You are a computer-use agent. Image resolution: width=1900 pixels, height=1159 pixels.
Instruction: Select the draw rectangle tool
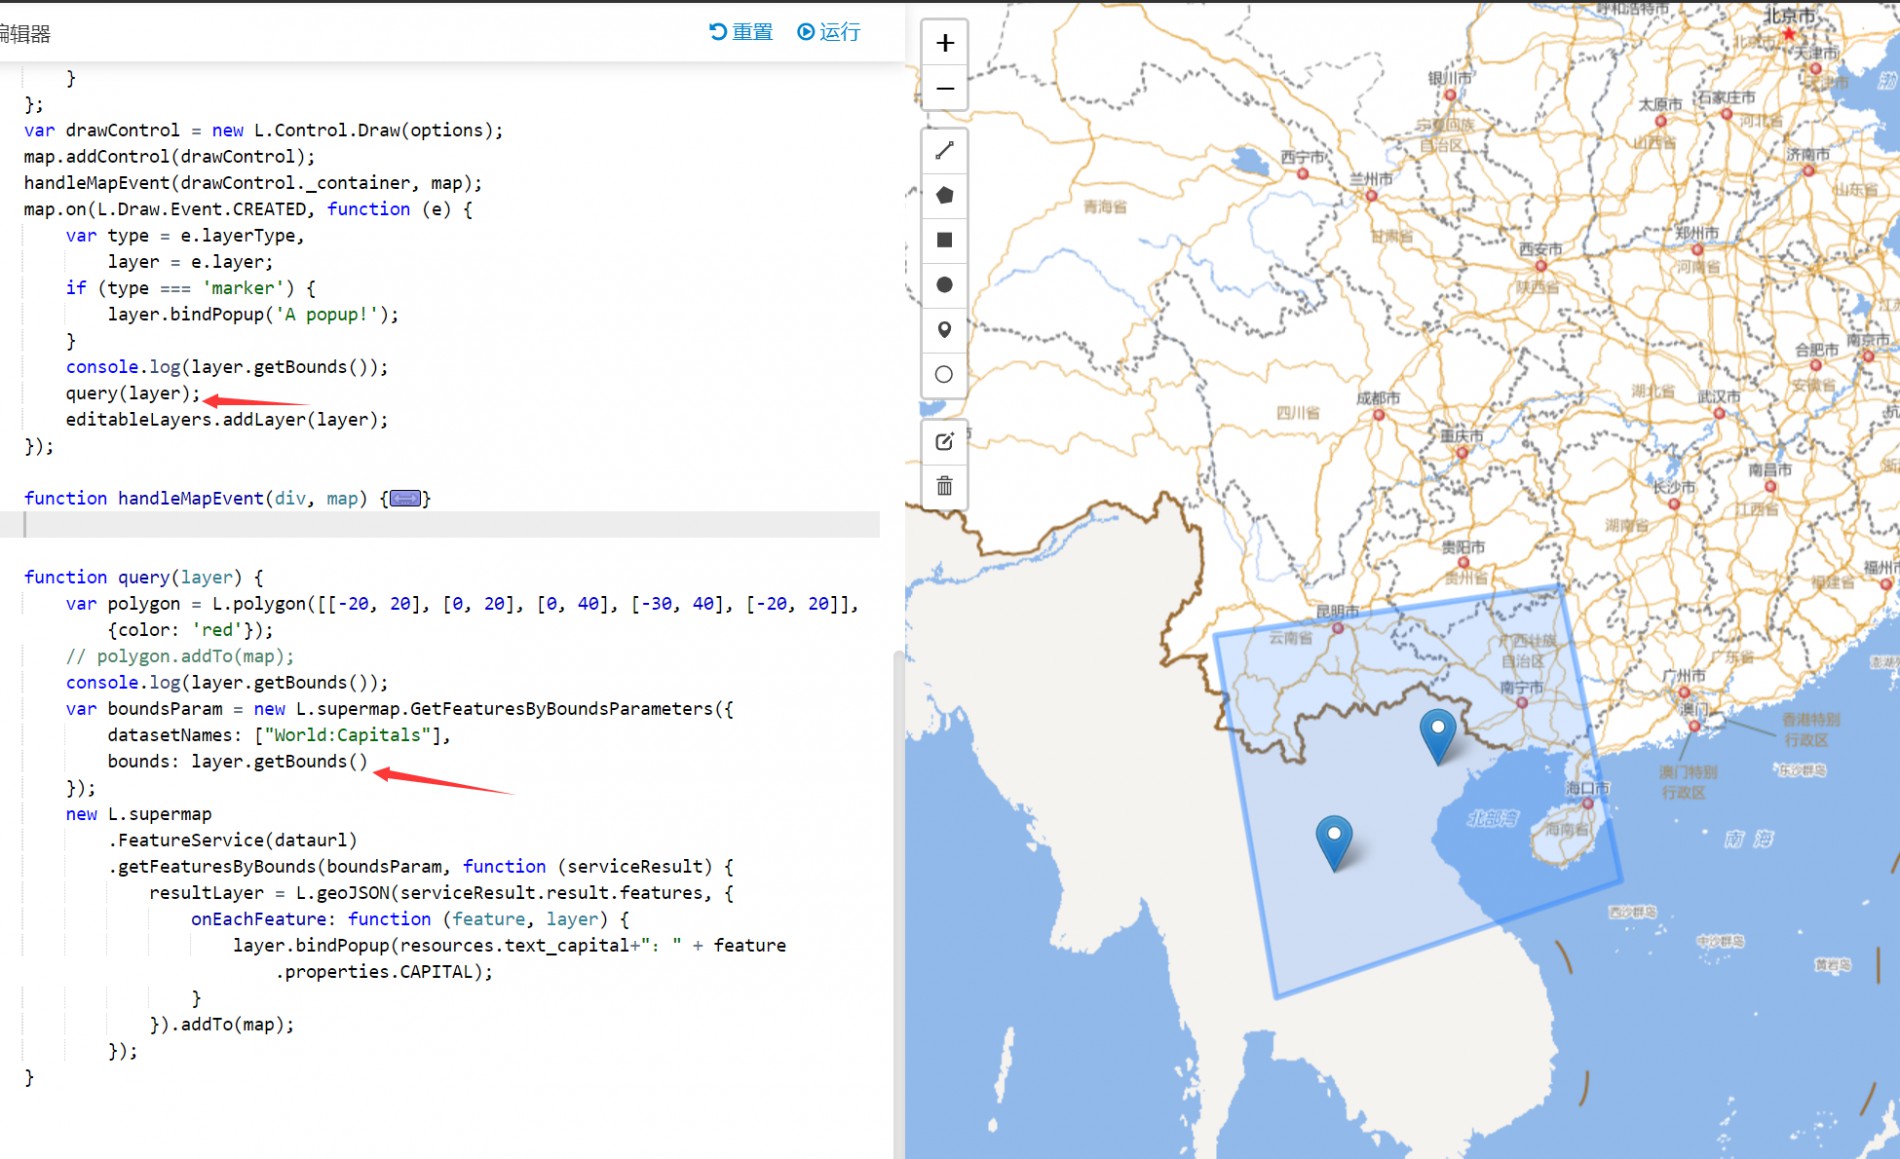pyautogui.click(x=944, y=240)
